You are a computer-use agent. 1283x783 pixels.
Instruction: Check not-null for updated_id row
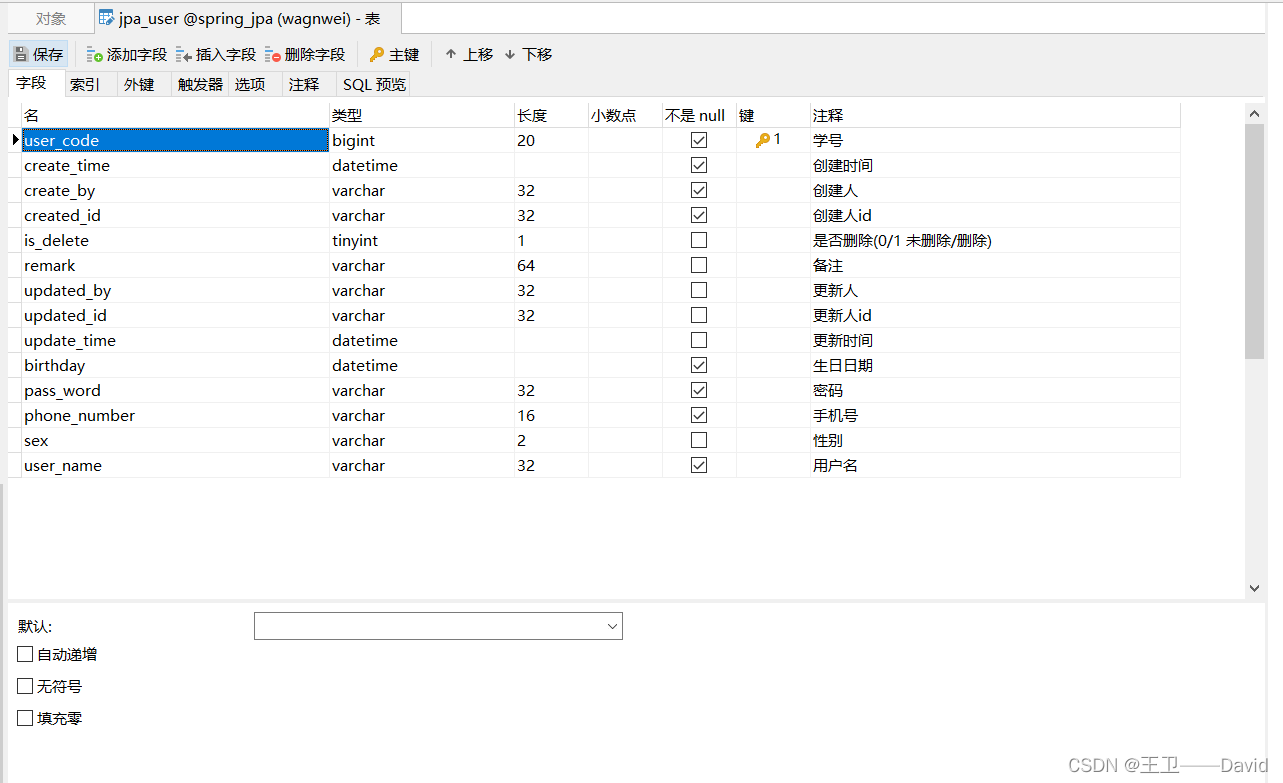[x=699, y=315]
